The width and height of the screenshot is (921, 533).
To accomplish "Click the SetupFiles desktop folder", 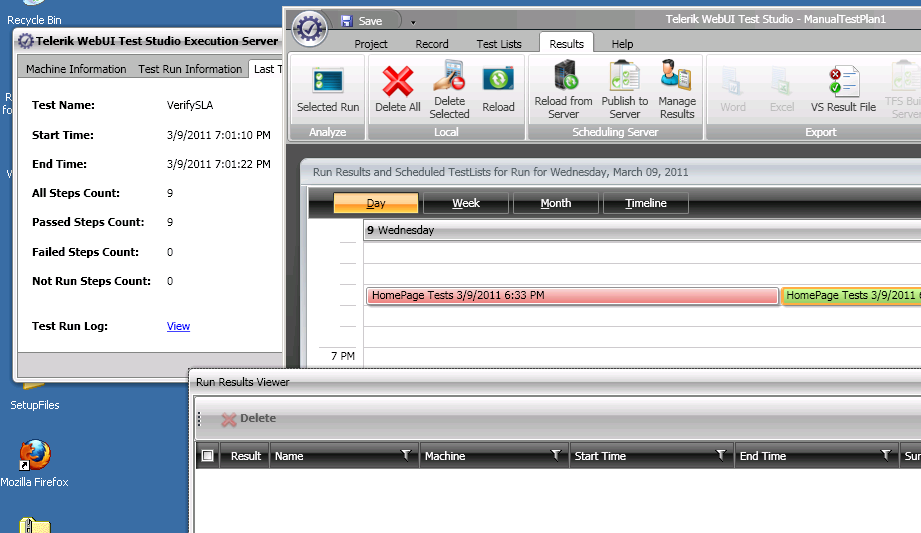I will click(35, 397).
